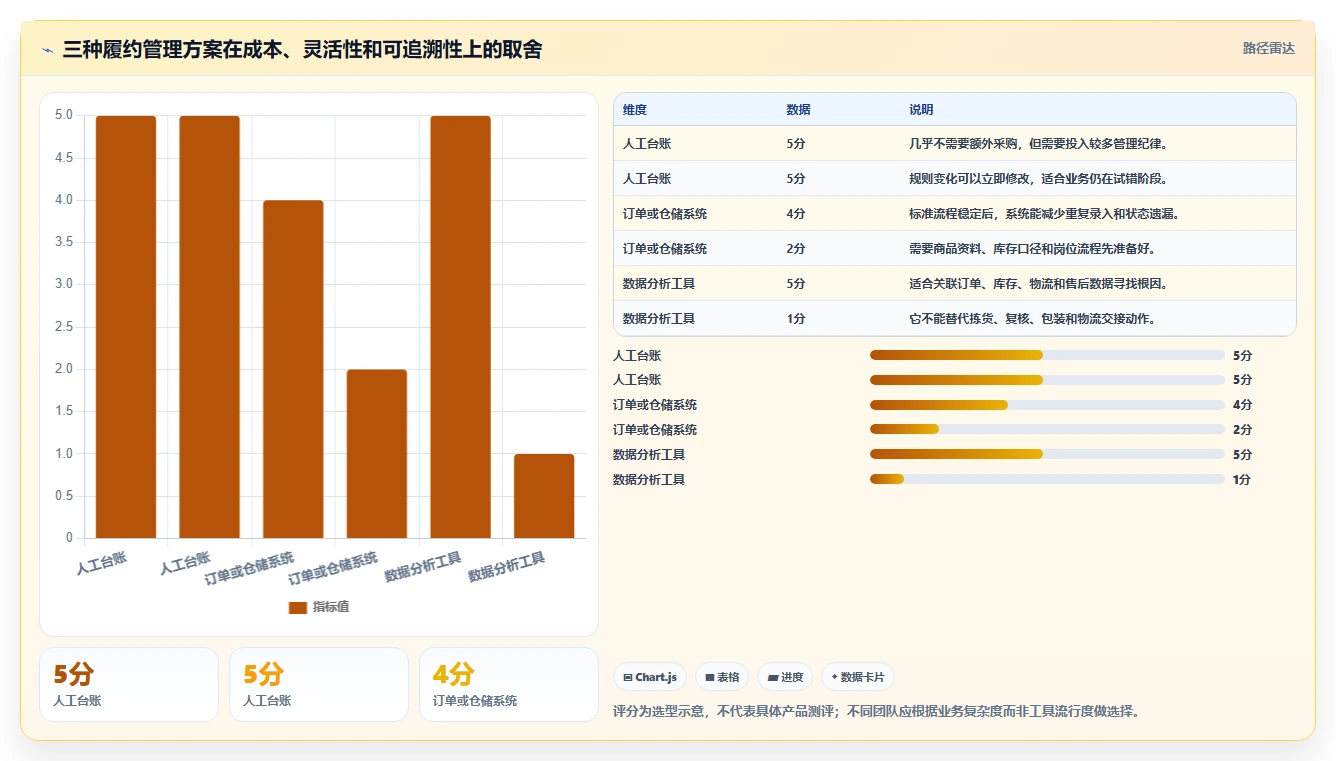
Task: Click the 3.5 y-axis label
Action: [x=64, y=242]
